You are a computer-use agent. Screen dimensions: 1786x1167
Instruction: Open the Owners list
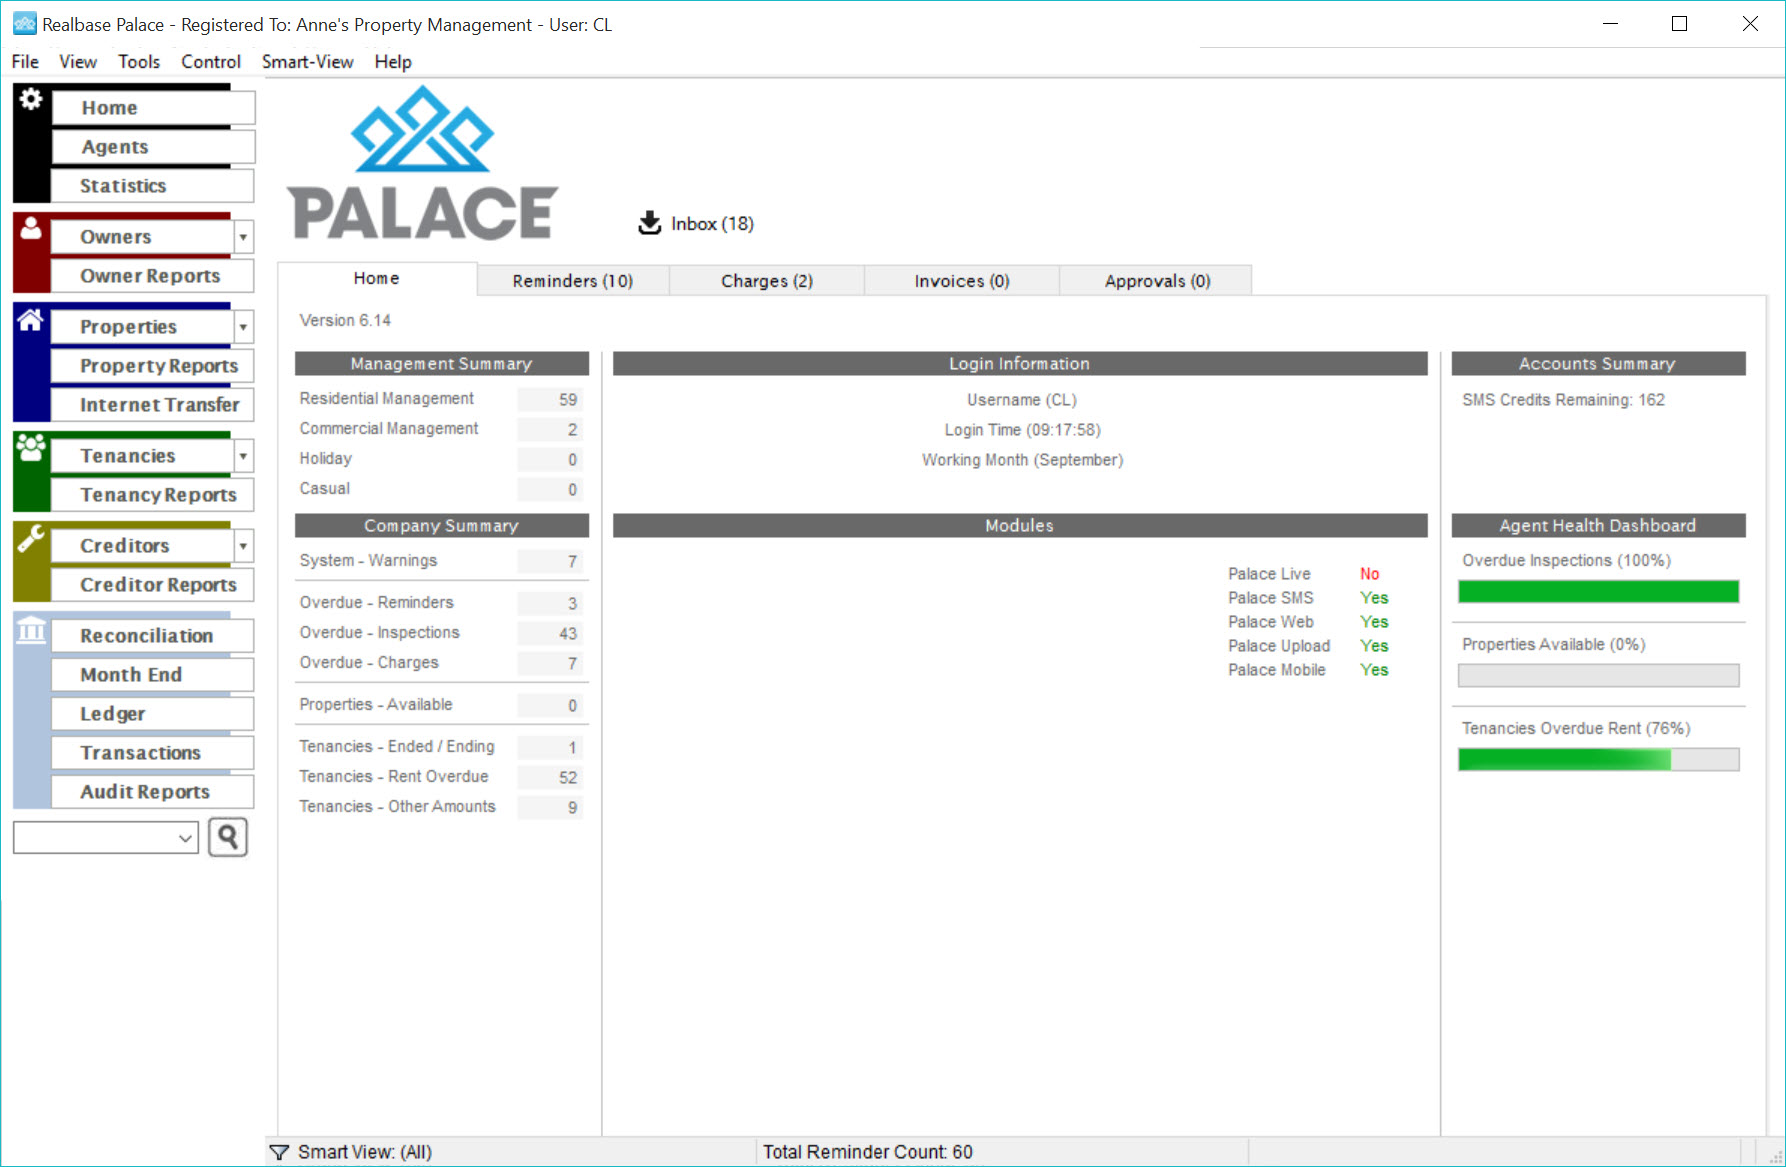coord(142,237)
